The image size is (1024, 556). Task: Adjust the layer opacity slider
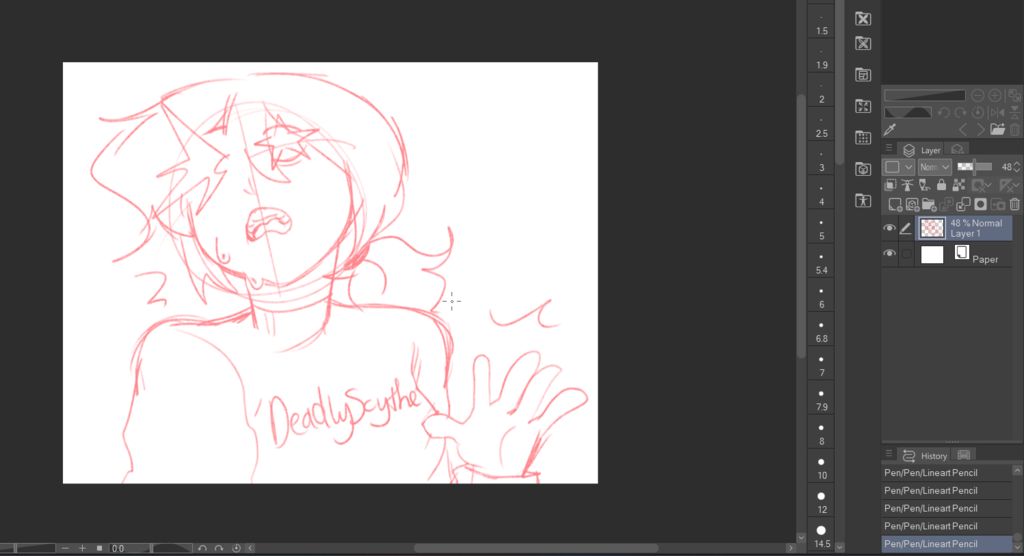point(974,167)
